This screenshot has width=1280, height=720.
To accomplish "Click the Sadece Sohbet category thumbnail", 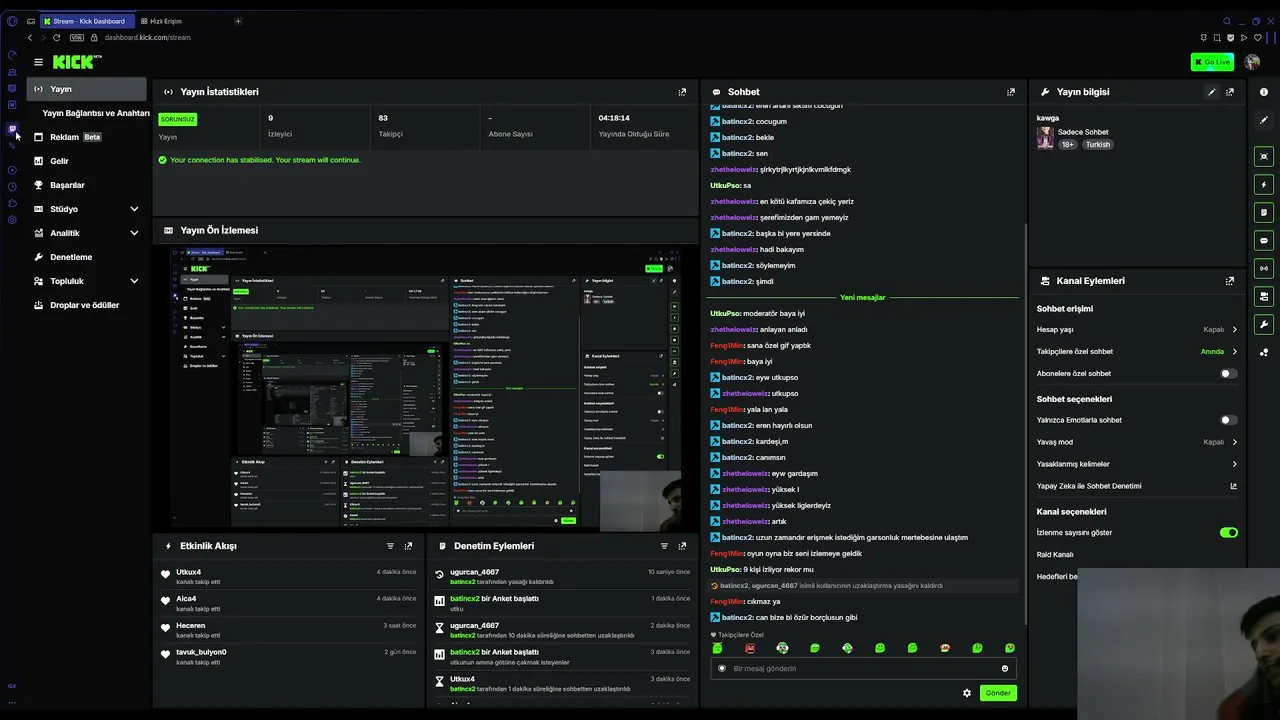I will tap(1045, 138).
